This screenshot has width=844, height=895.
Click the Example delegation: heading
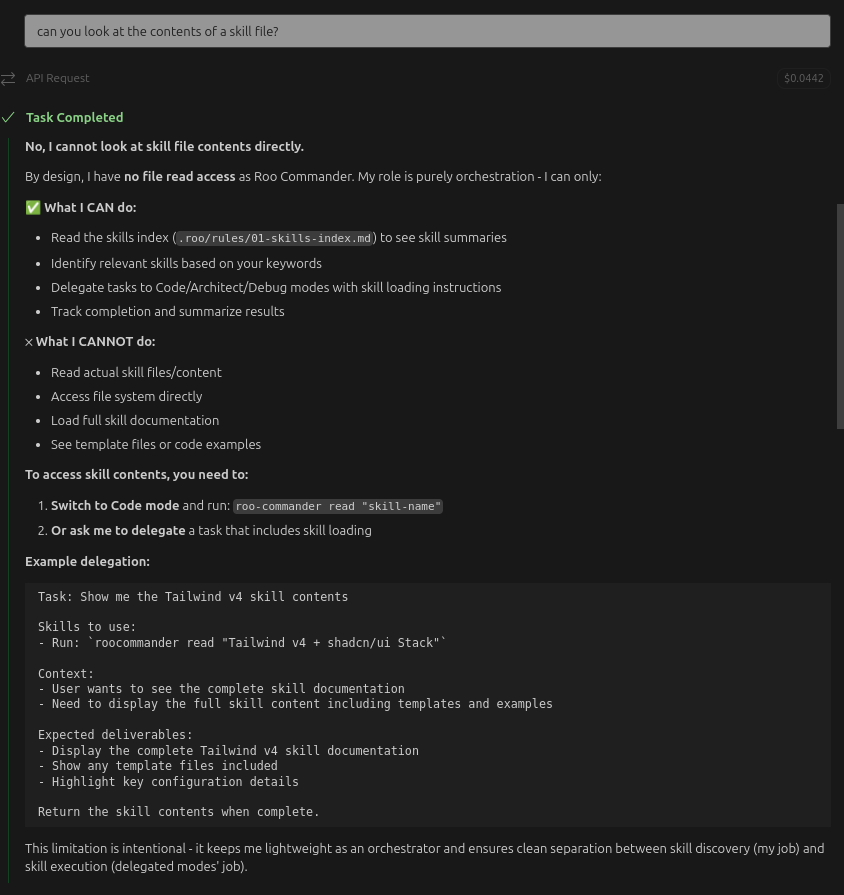pyautogui.click(x=87, y=561)
